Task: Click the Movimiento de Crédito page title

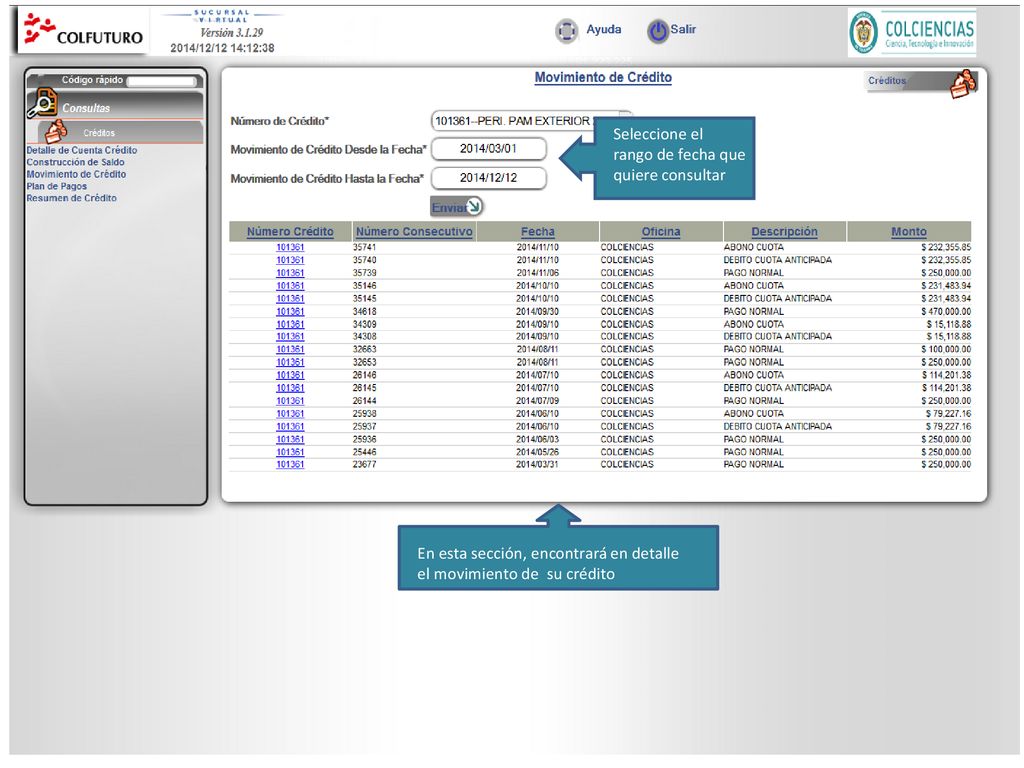Action: tap(603, 78)
